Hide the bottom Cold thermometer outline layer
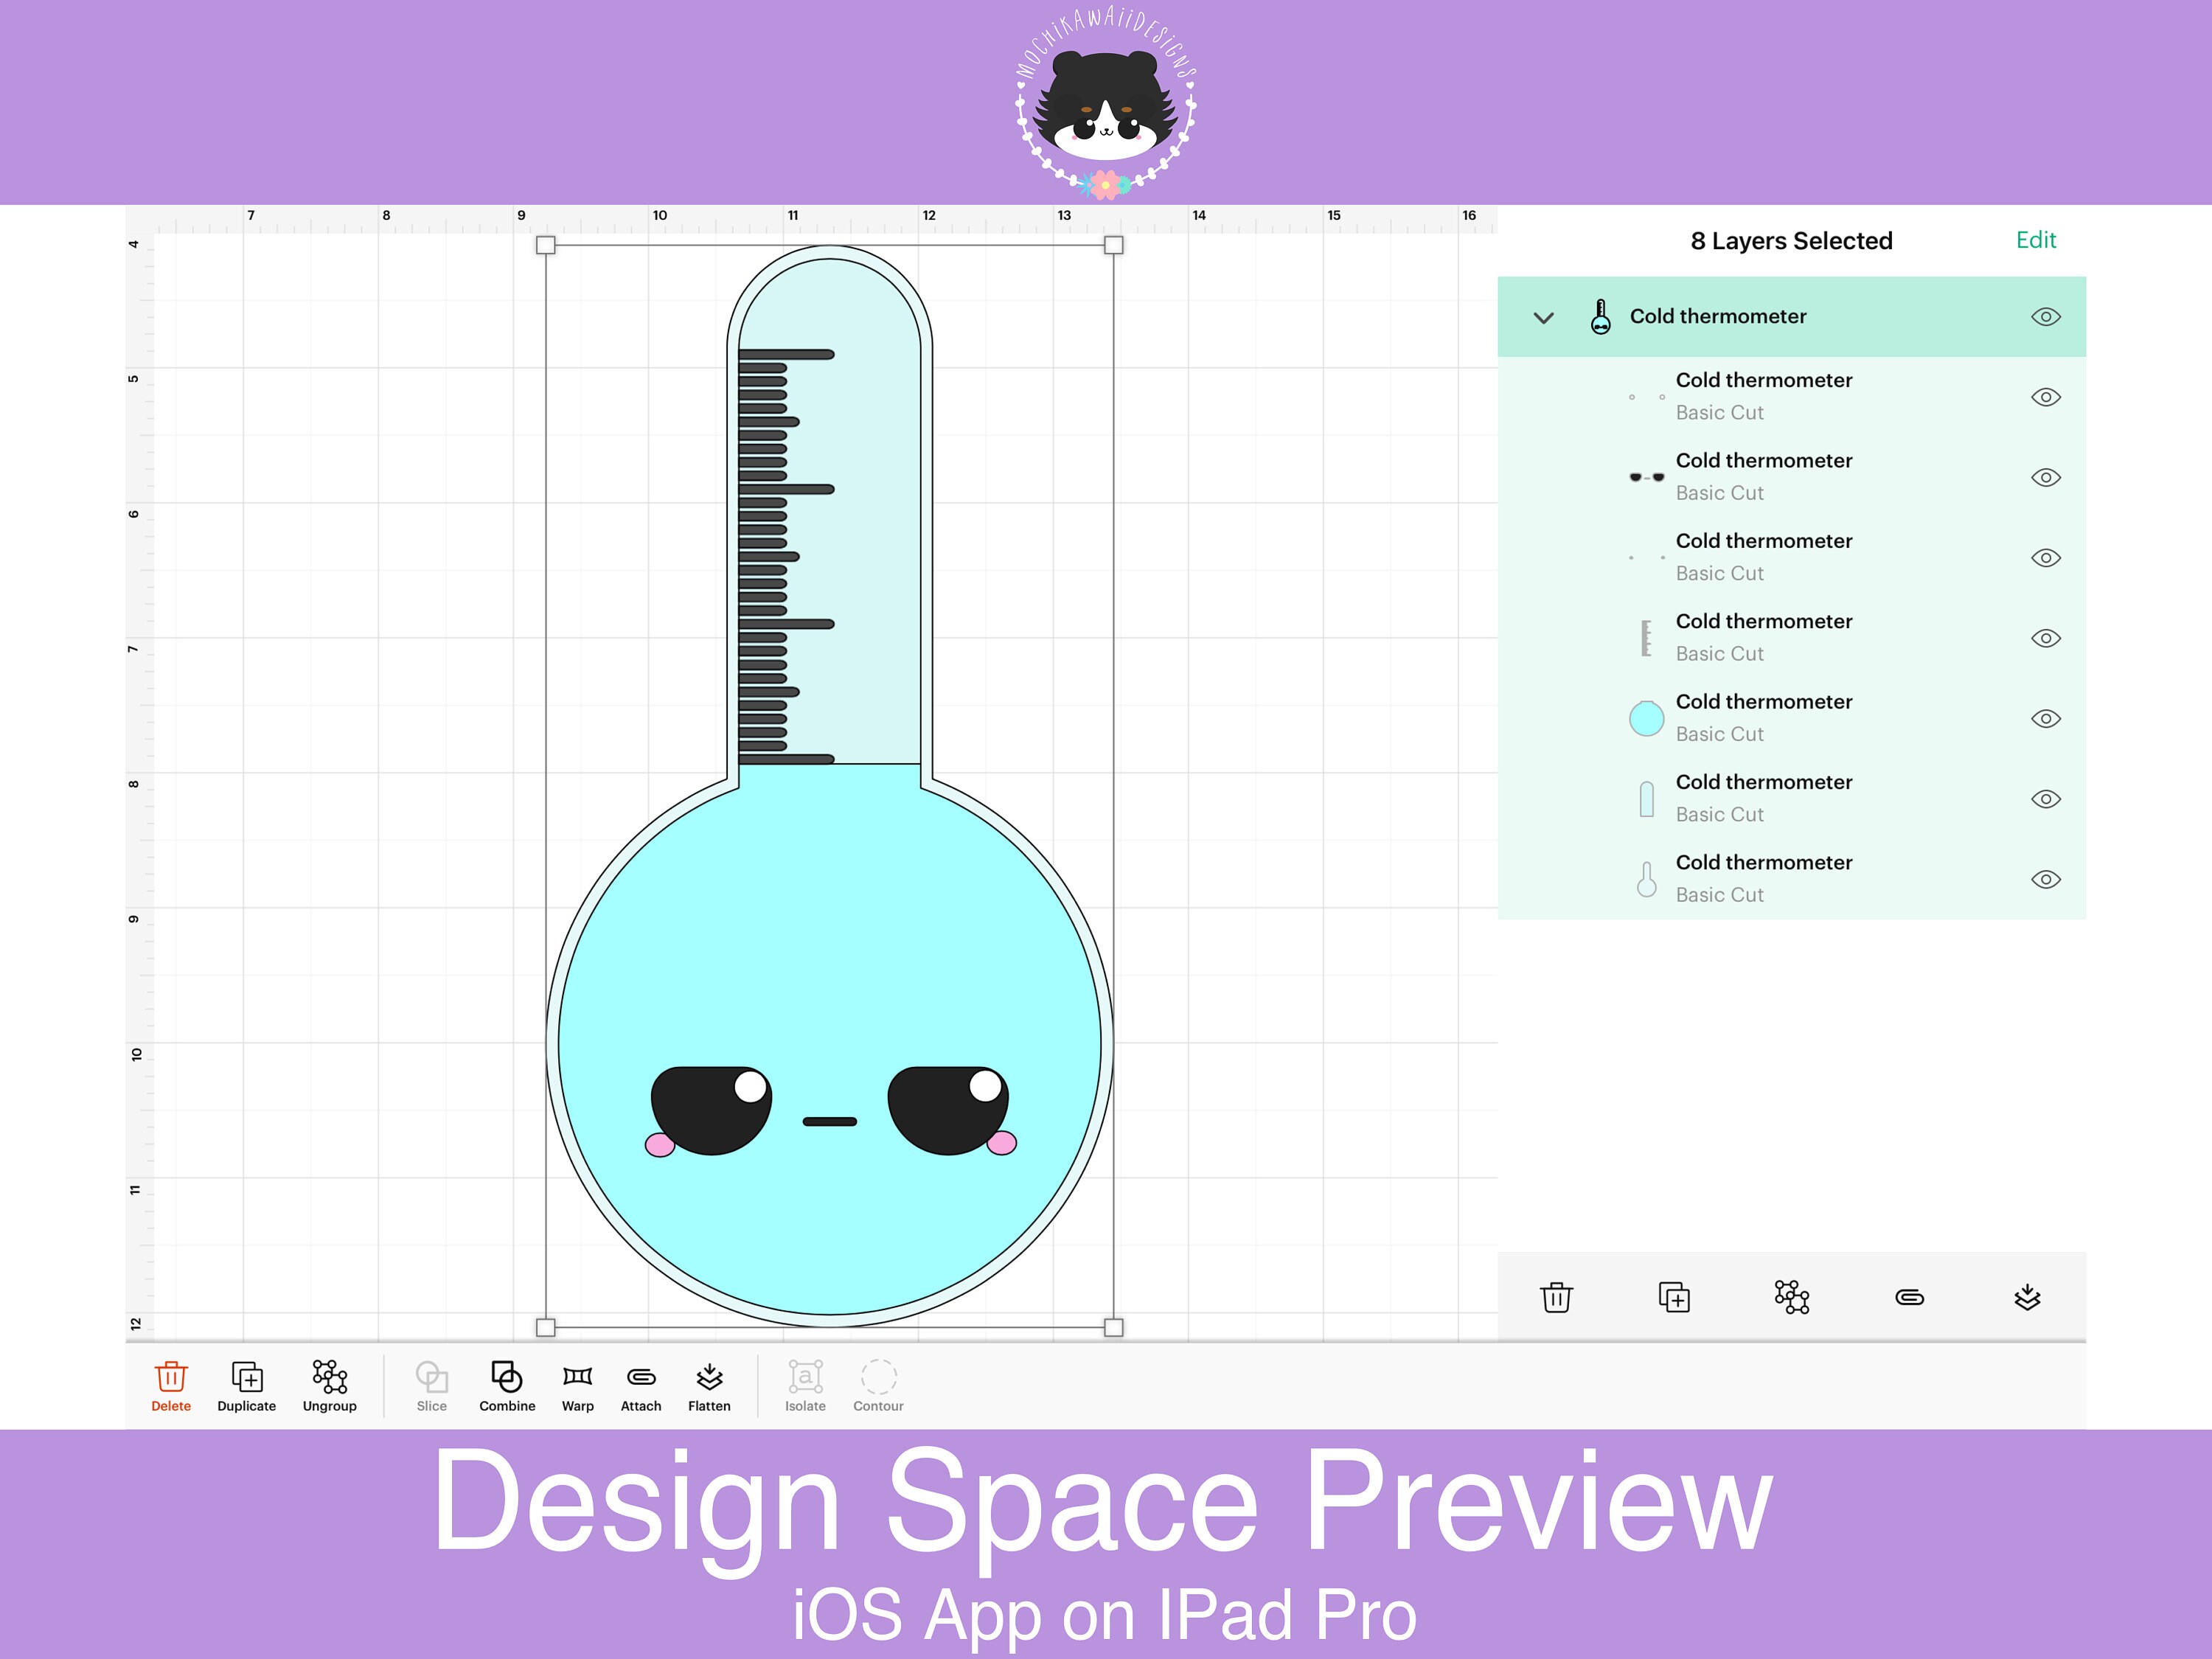The height and width of the screenshot is (1659, 2212). click(x=2045, y=879)
